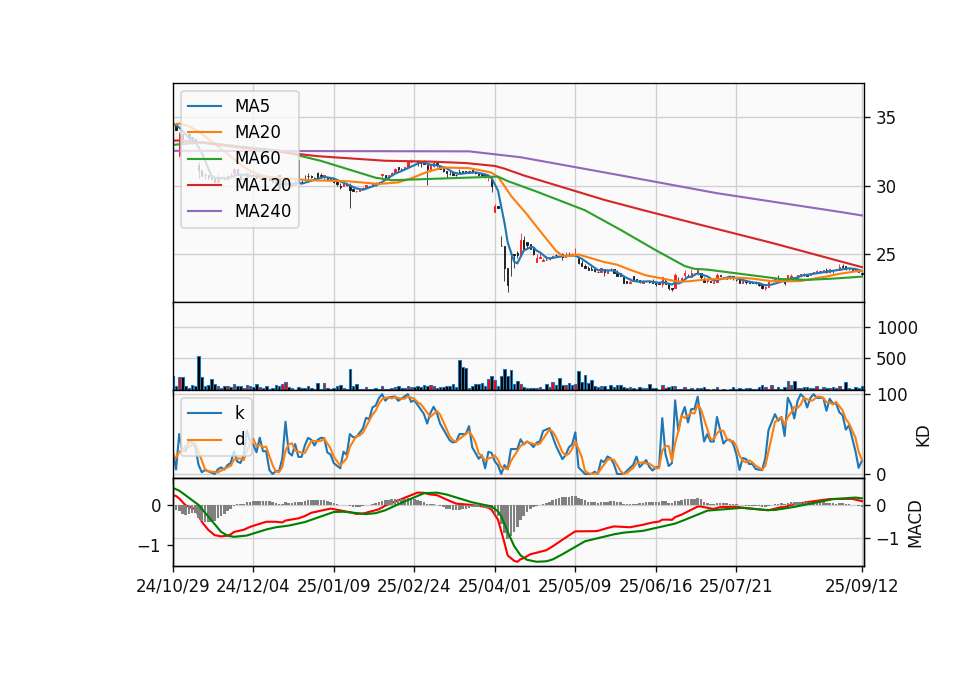Click the 25/06/16 date label
The height and width of the screenshot is (690, 960).
point(656,586)
